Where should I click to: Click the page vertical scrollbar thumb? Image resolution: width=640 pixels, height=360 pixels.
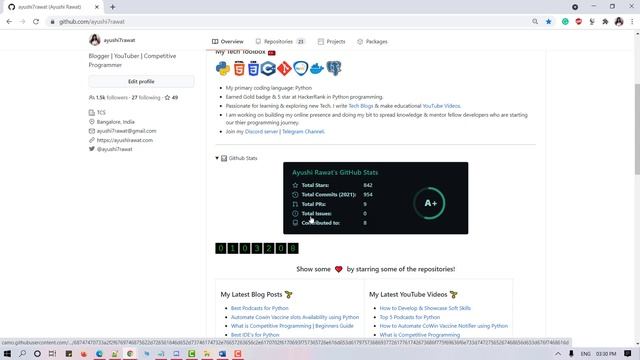[x=636, y=129]
